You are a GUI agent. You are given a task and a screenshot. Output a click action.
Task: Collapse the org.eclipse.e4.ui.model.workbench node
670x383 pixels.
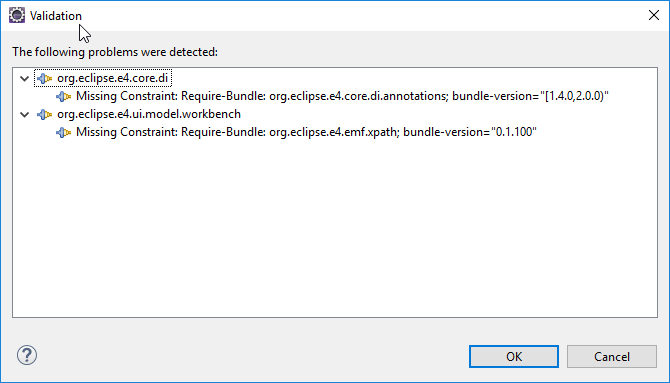25,115
